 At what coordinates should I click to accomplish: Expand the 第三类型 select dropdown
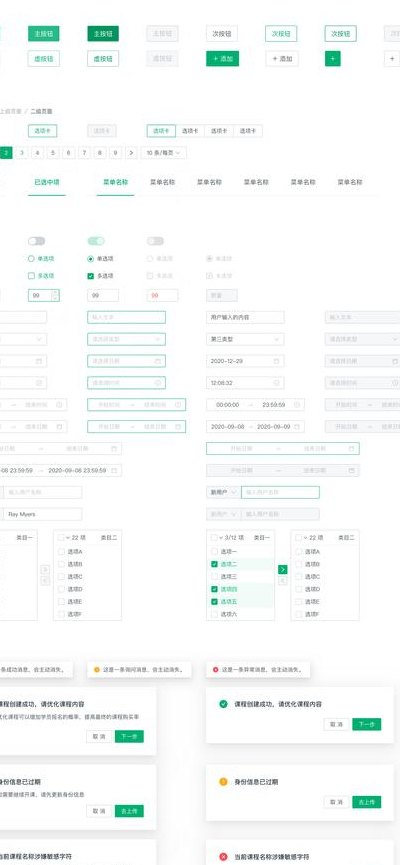pyautogui.click(x=246, y=339)
